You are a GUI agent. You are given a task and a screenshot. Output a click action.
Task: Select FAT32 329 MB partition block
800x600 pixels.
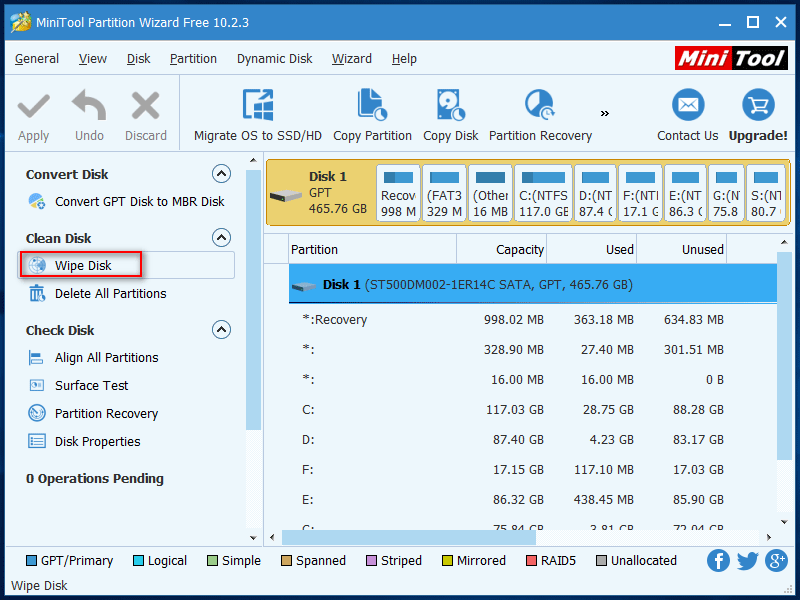(x=444, y=193)
